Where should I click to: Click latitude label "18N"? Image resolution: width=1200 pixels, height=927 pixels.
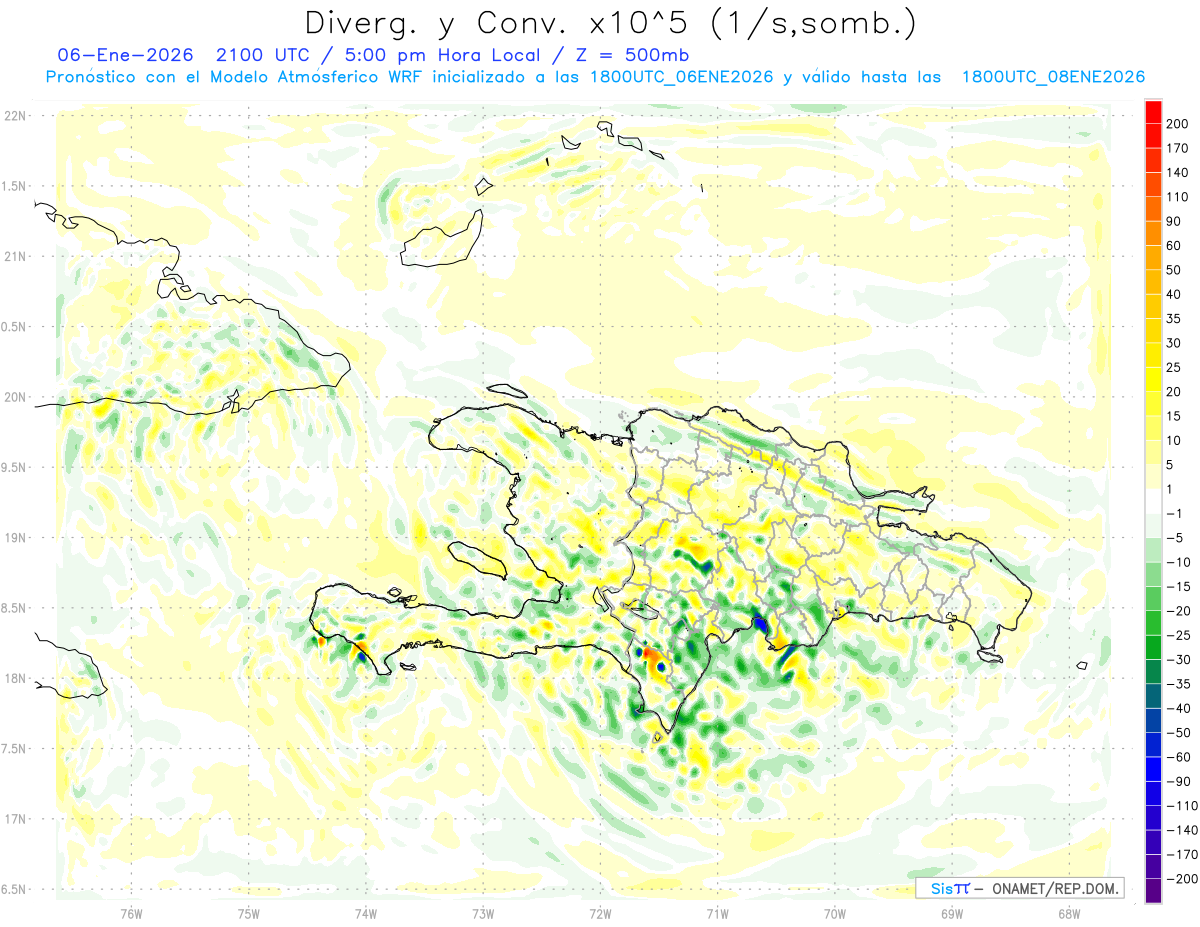14,678
